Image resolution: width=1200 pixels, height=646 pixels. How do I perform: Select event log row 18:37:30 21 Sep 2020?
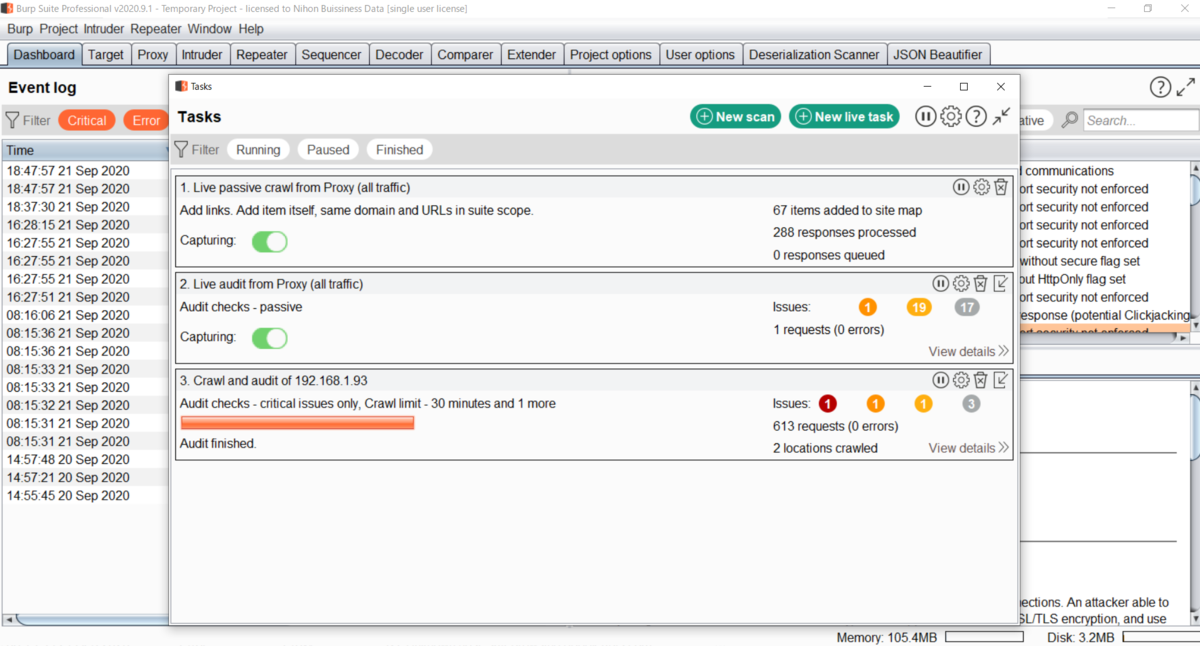86,207
